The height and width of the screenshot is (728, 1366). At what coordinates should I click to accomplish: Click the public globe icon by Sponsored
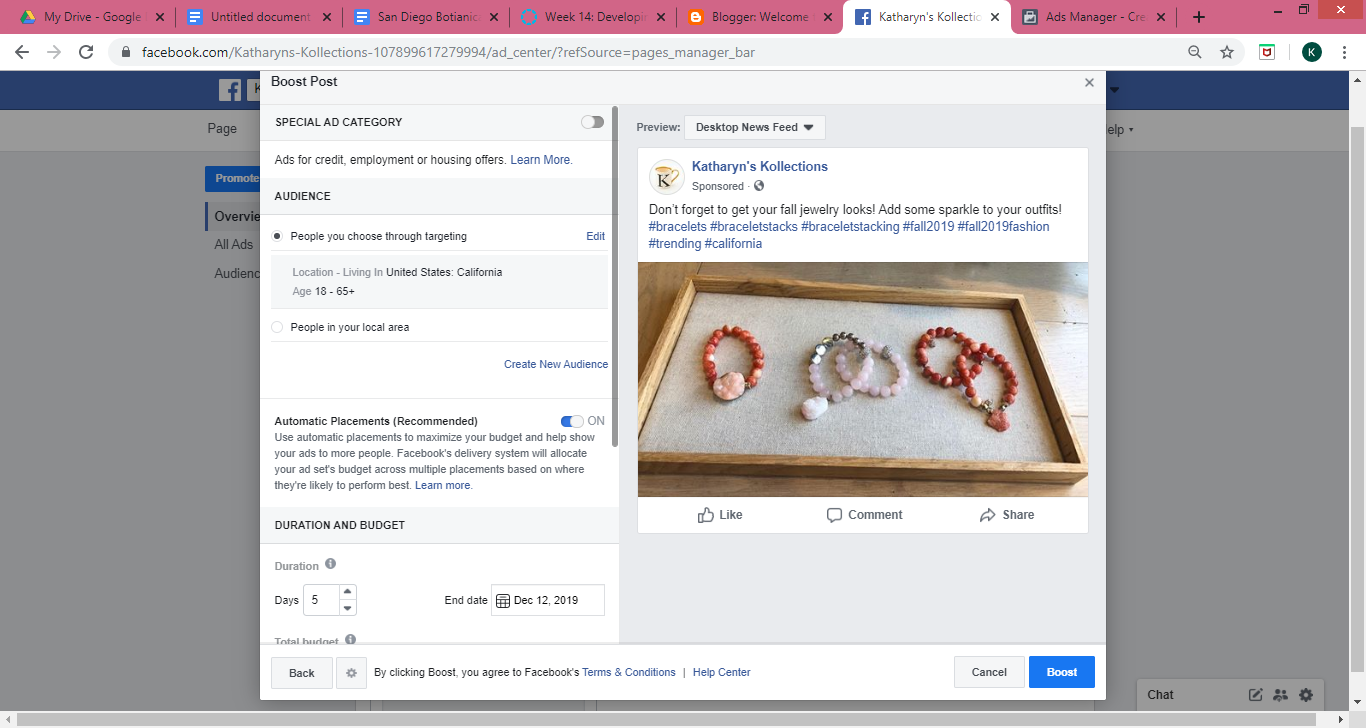tap(759, 186)
